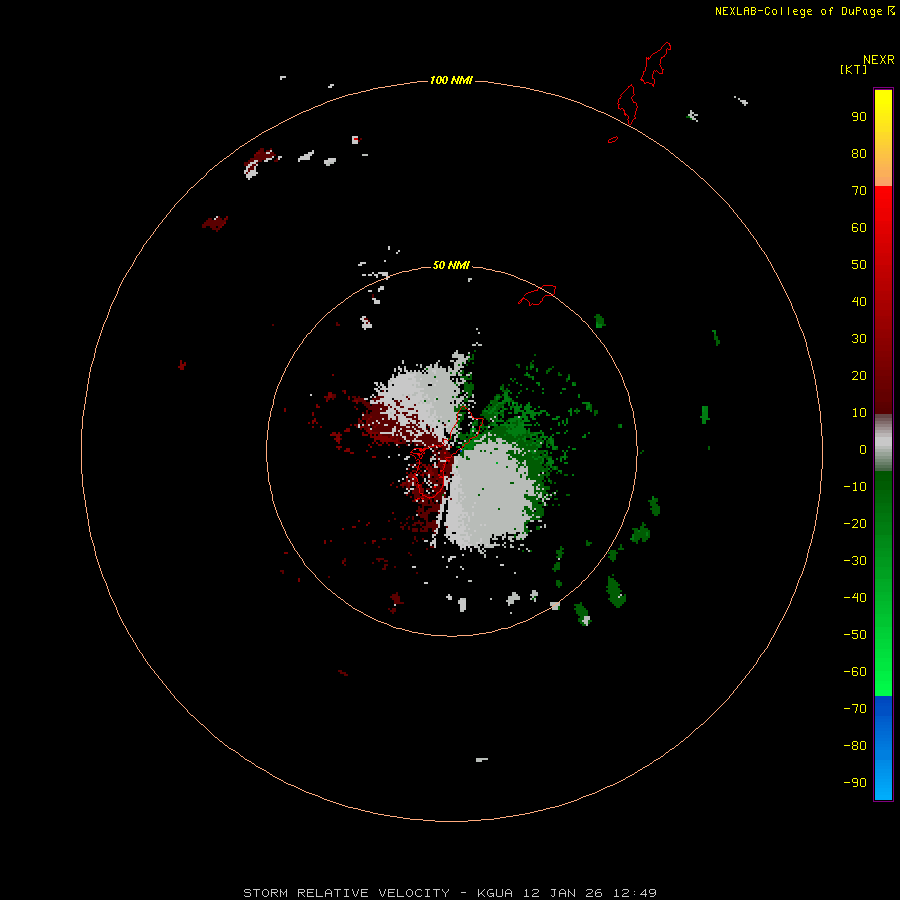Click the topmost red island outline beyond 100 NMI
Image resolution: width=900 pixels, height=900 pixels.
click(x=655, y=64)
